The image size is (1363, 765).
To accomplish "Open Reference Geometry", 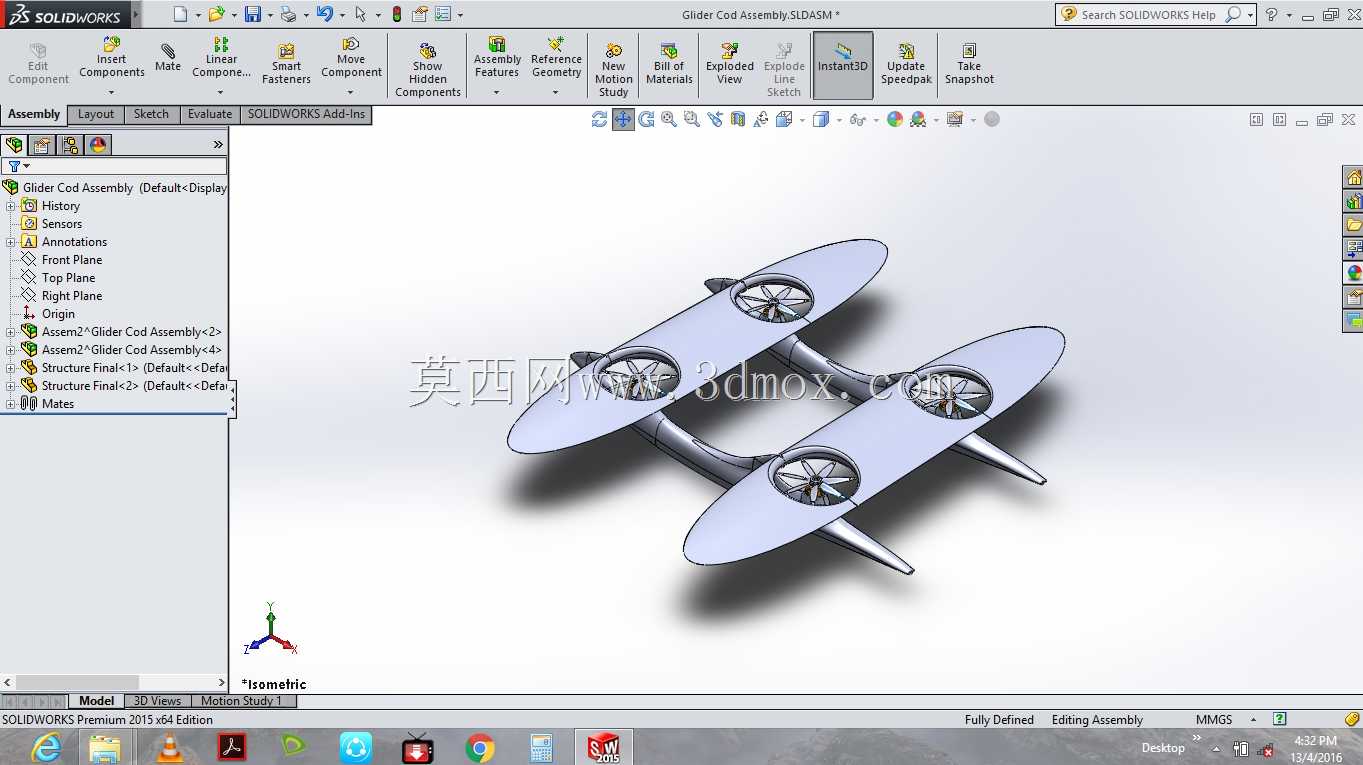I will point(556,58).
